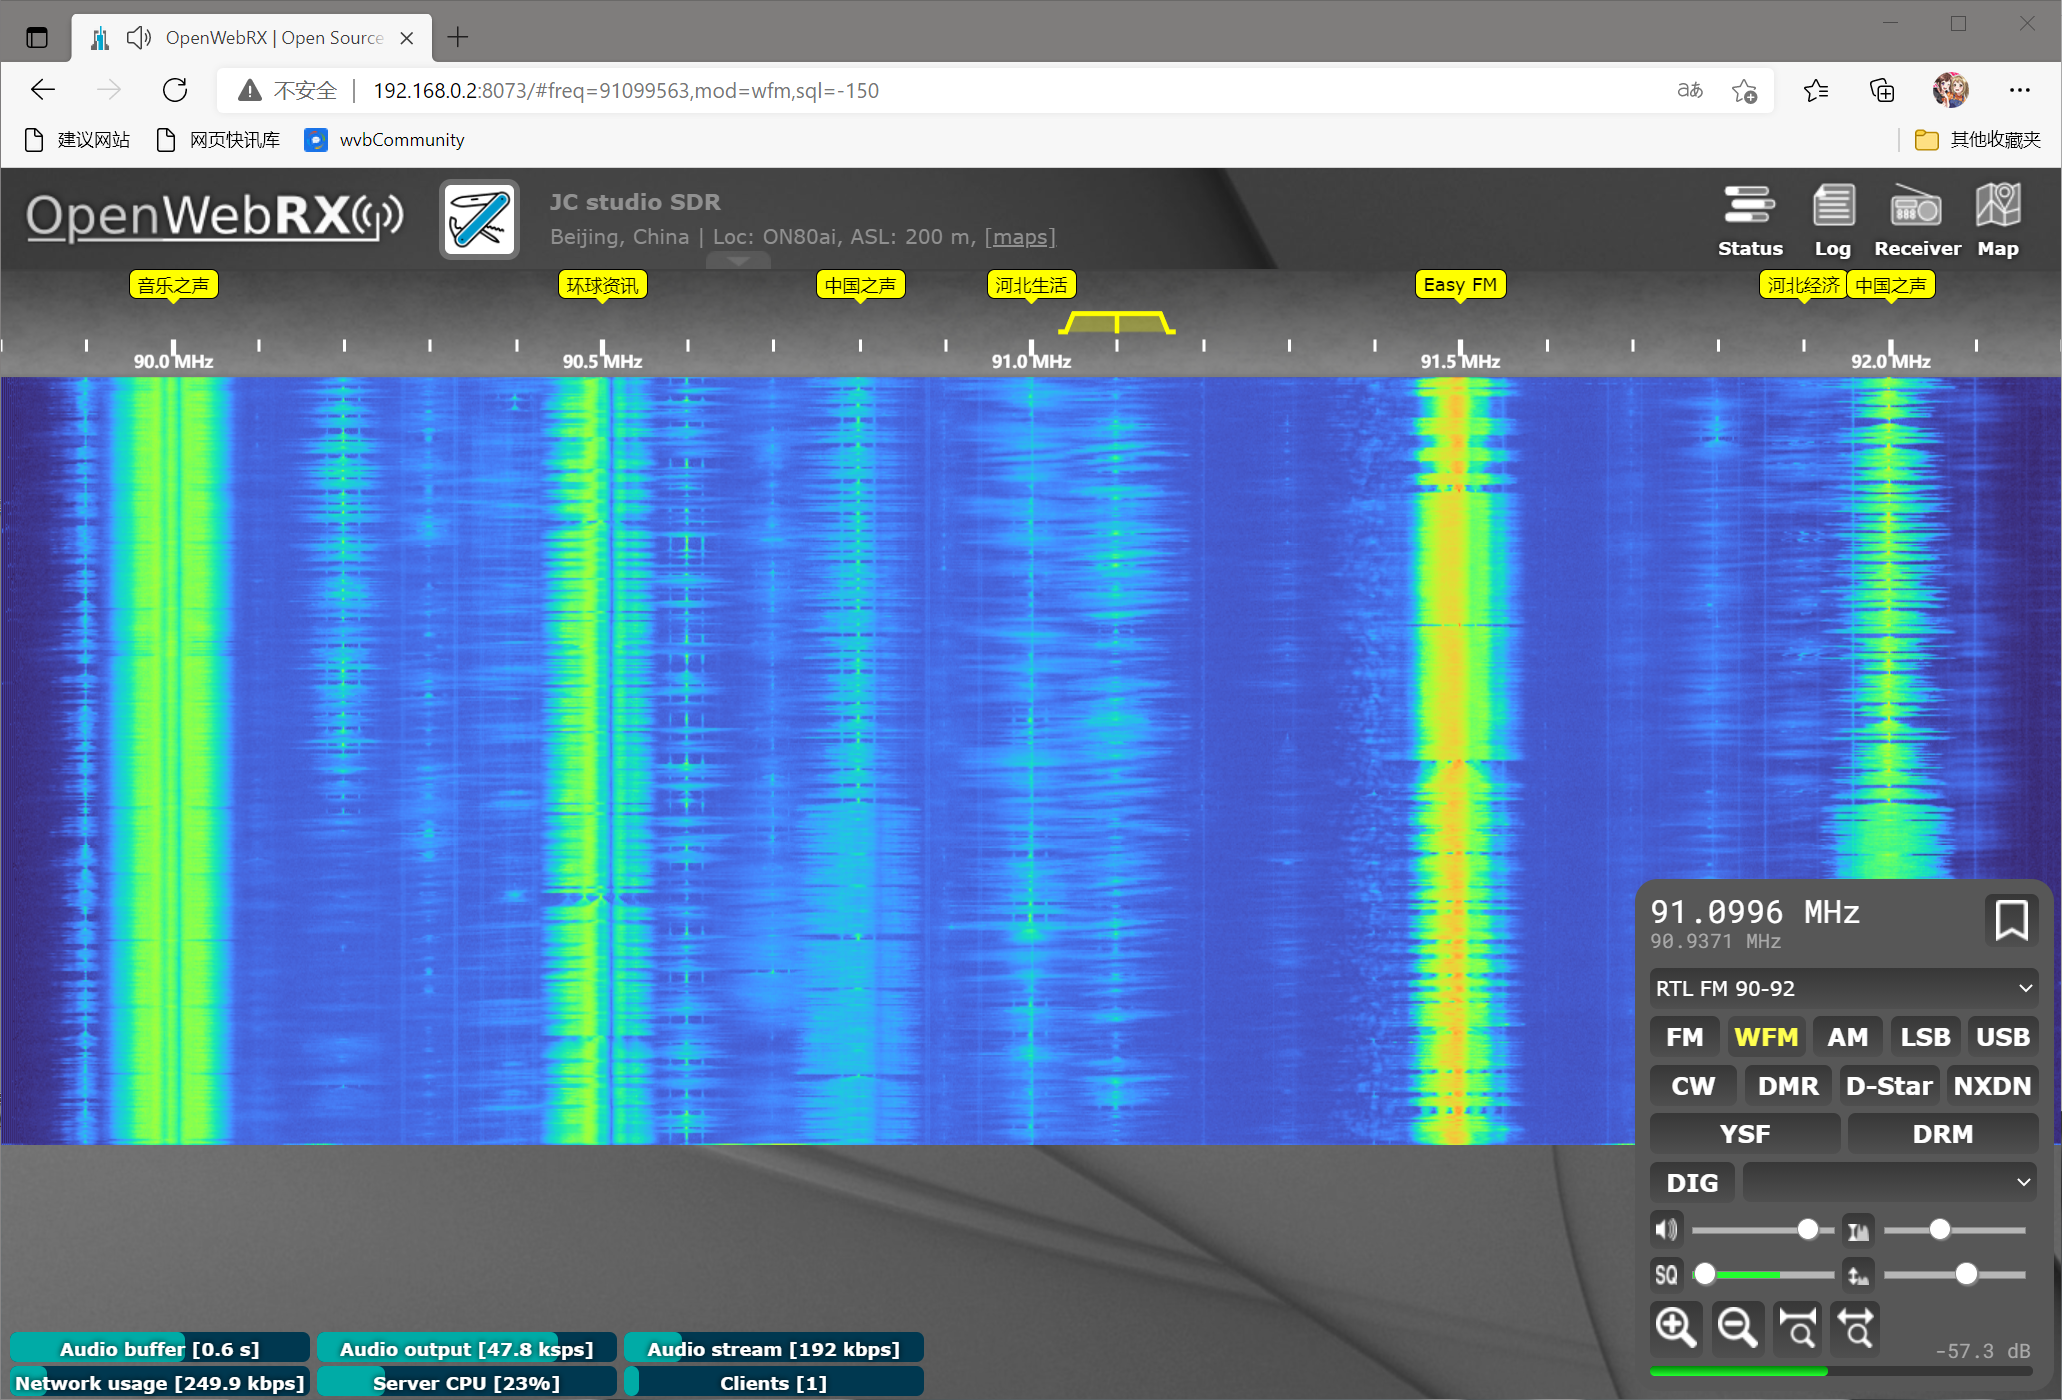Screen dimensions: 2062x1400
Task: Click the Status icon in the header
Action: coord(1749,219)
